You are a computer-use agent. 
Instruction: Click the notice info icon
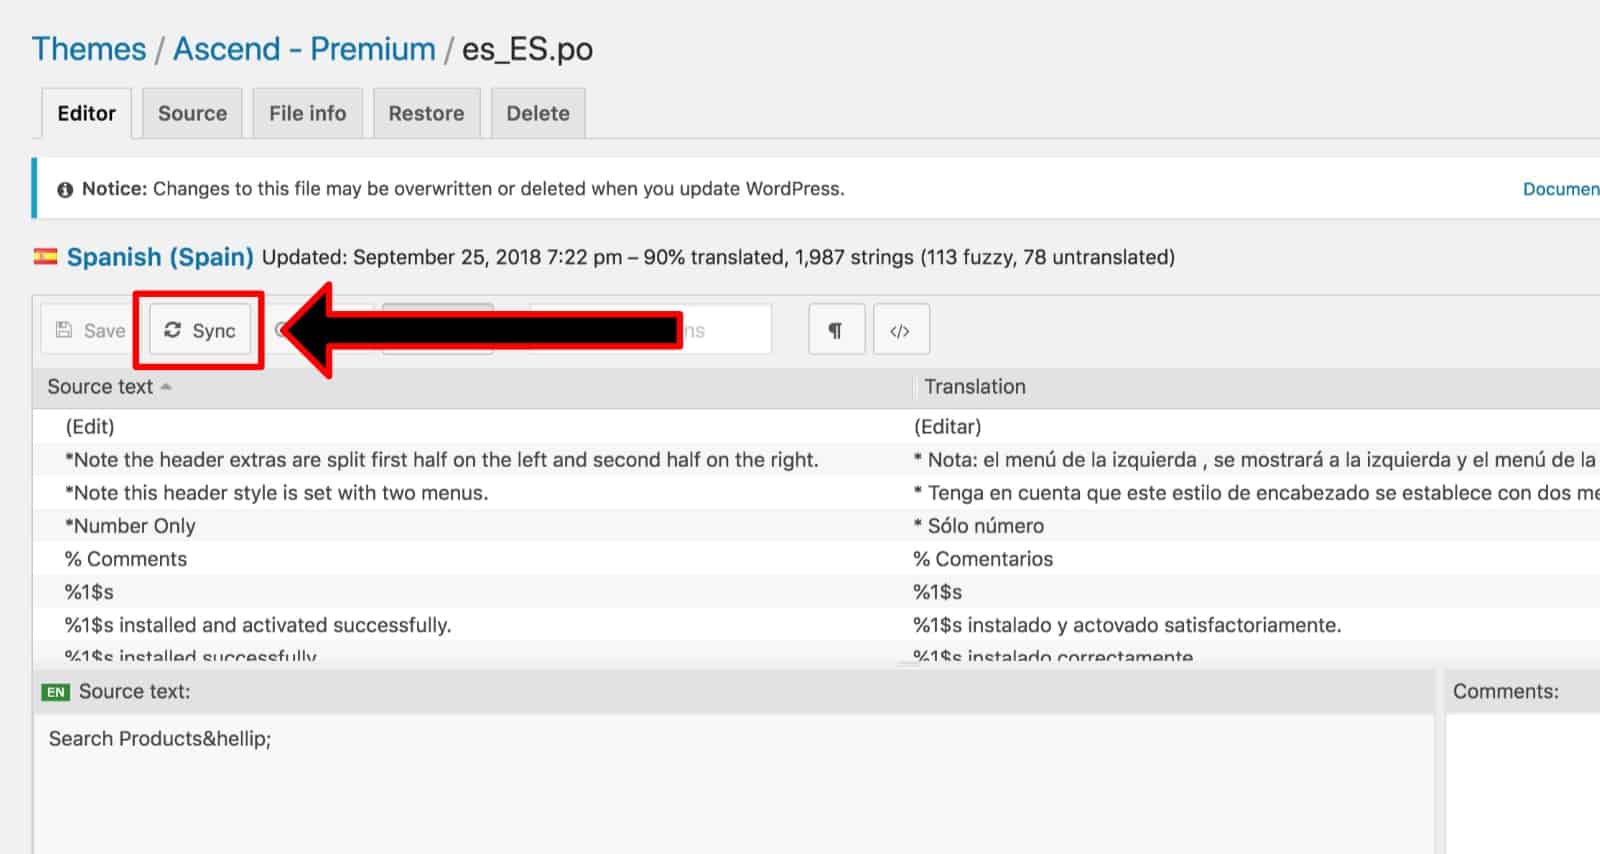tap(65, 189)
